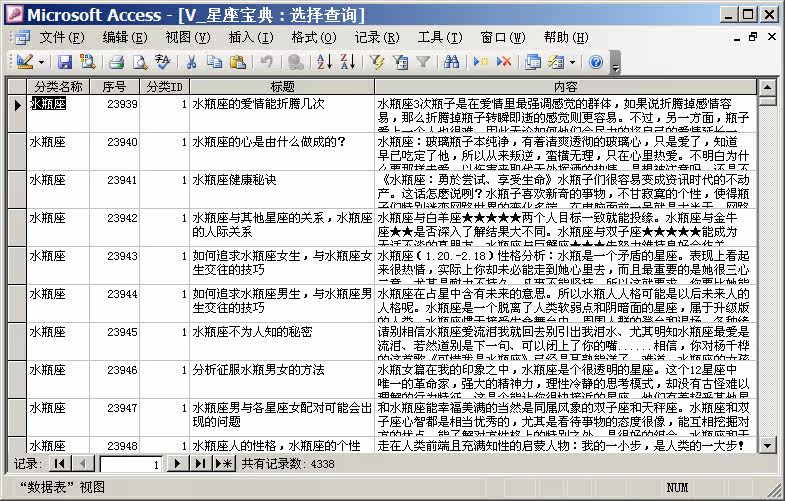Click the Find binoculars icon
The image size is (785, 501).
tap(451, 62)
